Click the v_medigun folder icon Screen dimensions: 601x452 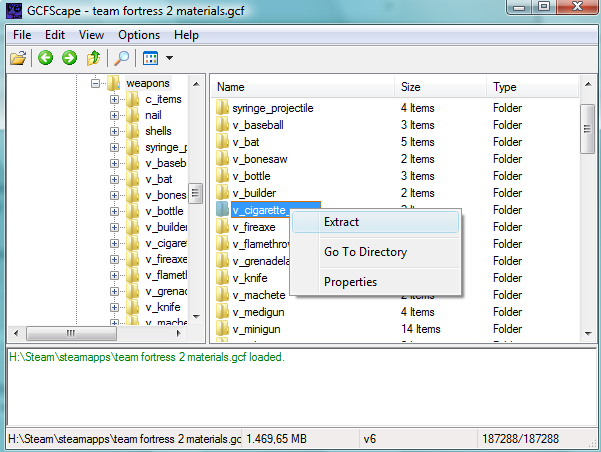pyautogui.click(x=222, y=312)
